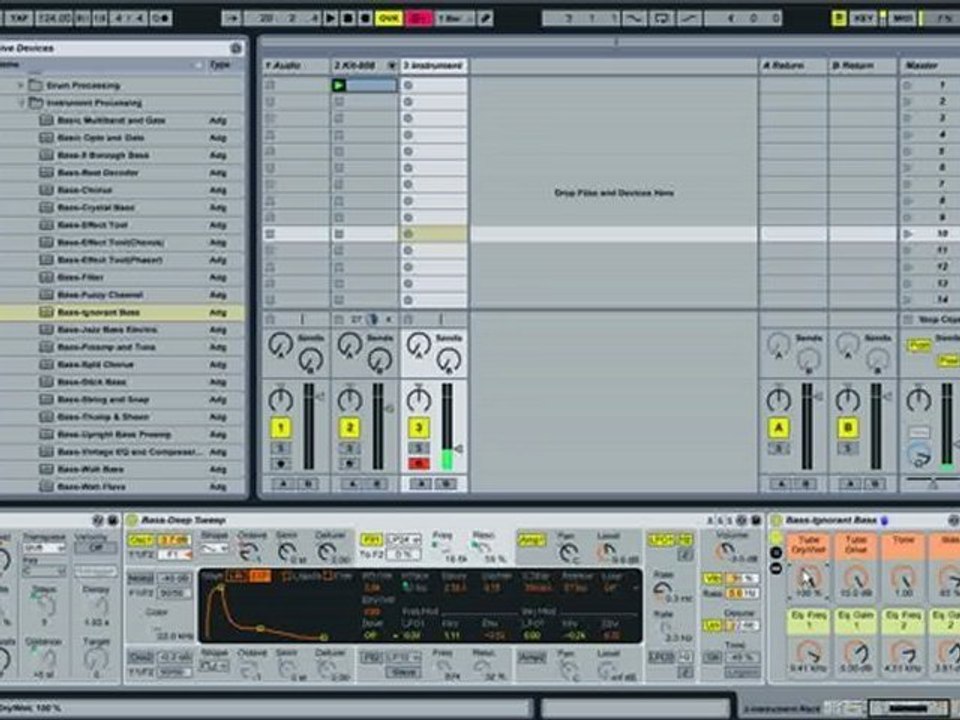Click the Tube Dry/Wet macro knob
Viewport: 960px width, 720px height.
coord(808,577)
